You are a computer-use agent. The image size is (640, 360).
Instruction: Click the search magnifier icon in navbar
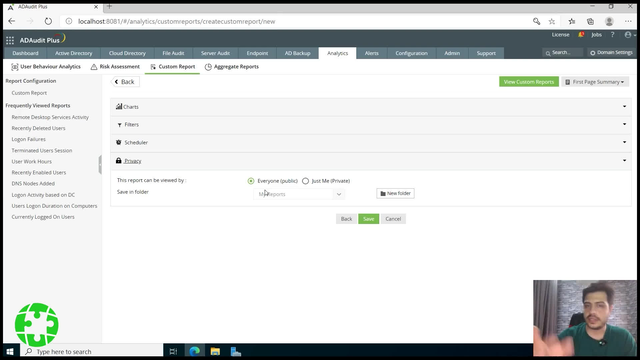548,53
